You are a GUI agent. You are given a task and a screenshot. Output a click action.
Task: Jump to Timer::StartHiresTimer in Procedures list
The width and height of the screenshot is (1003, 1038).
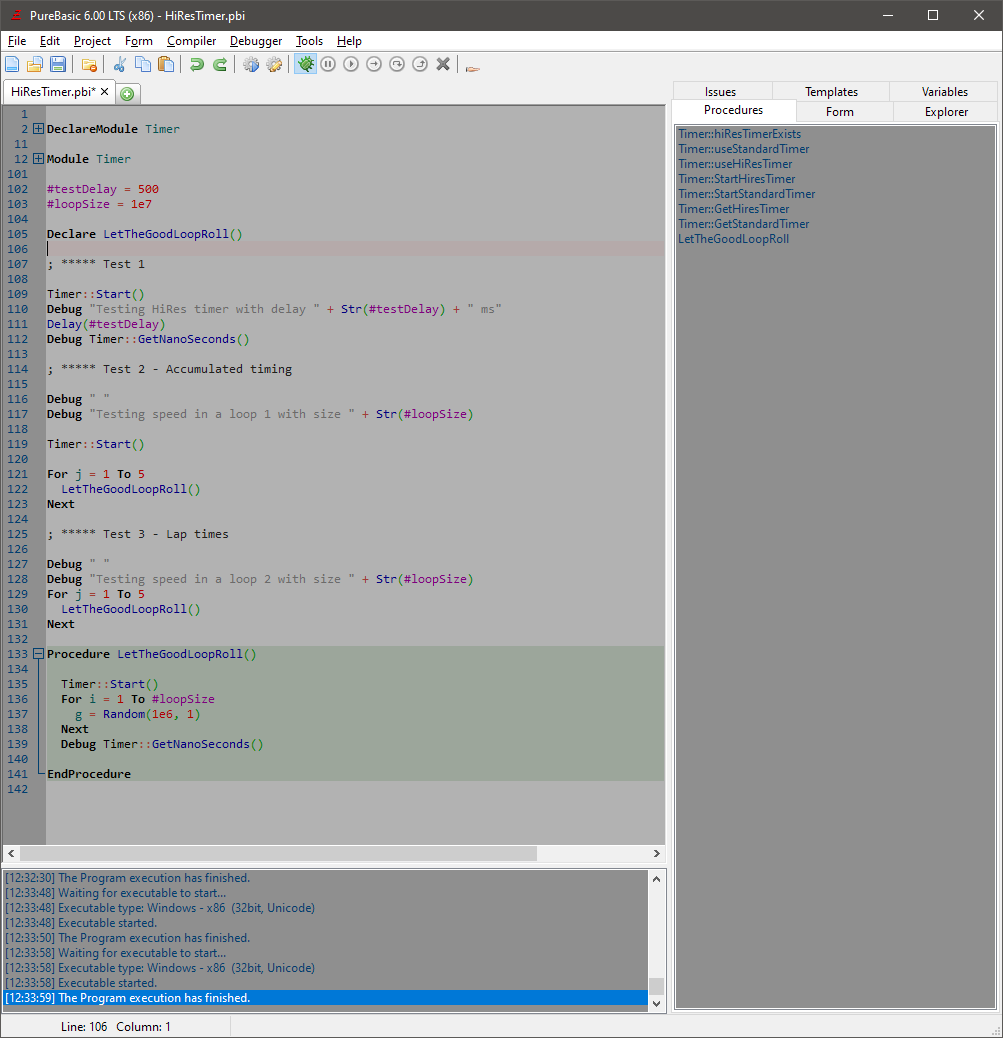click(x=736, y=179)
